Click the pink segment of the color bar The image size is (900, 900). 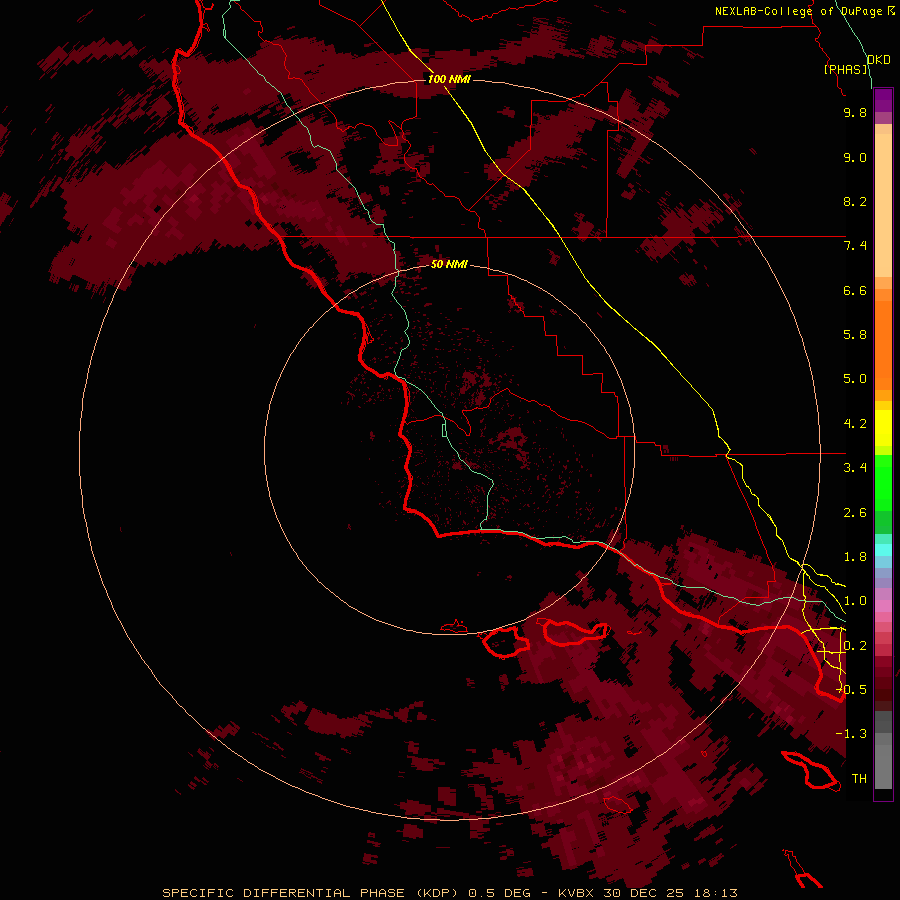(x=883, y=606)
